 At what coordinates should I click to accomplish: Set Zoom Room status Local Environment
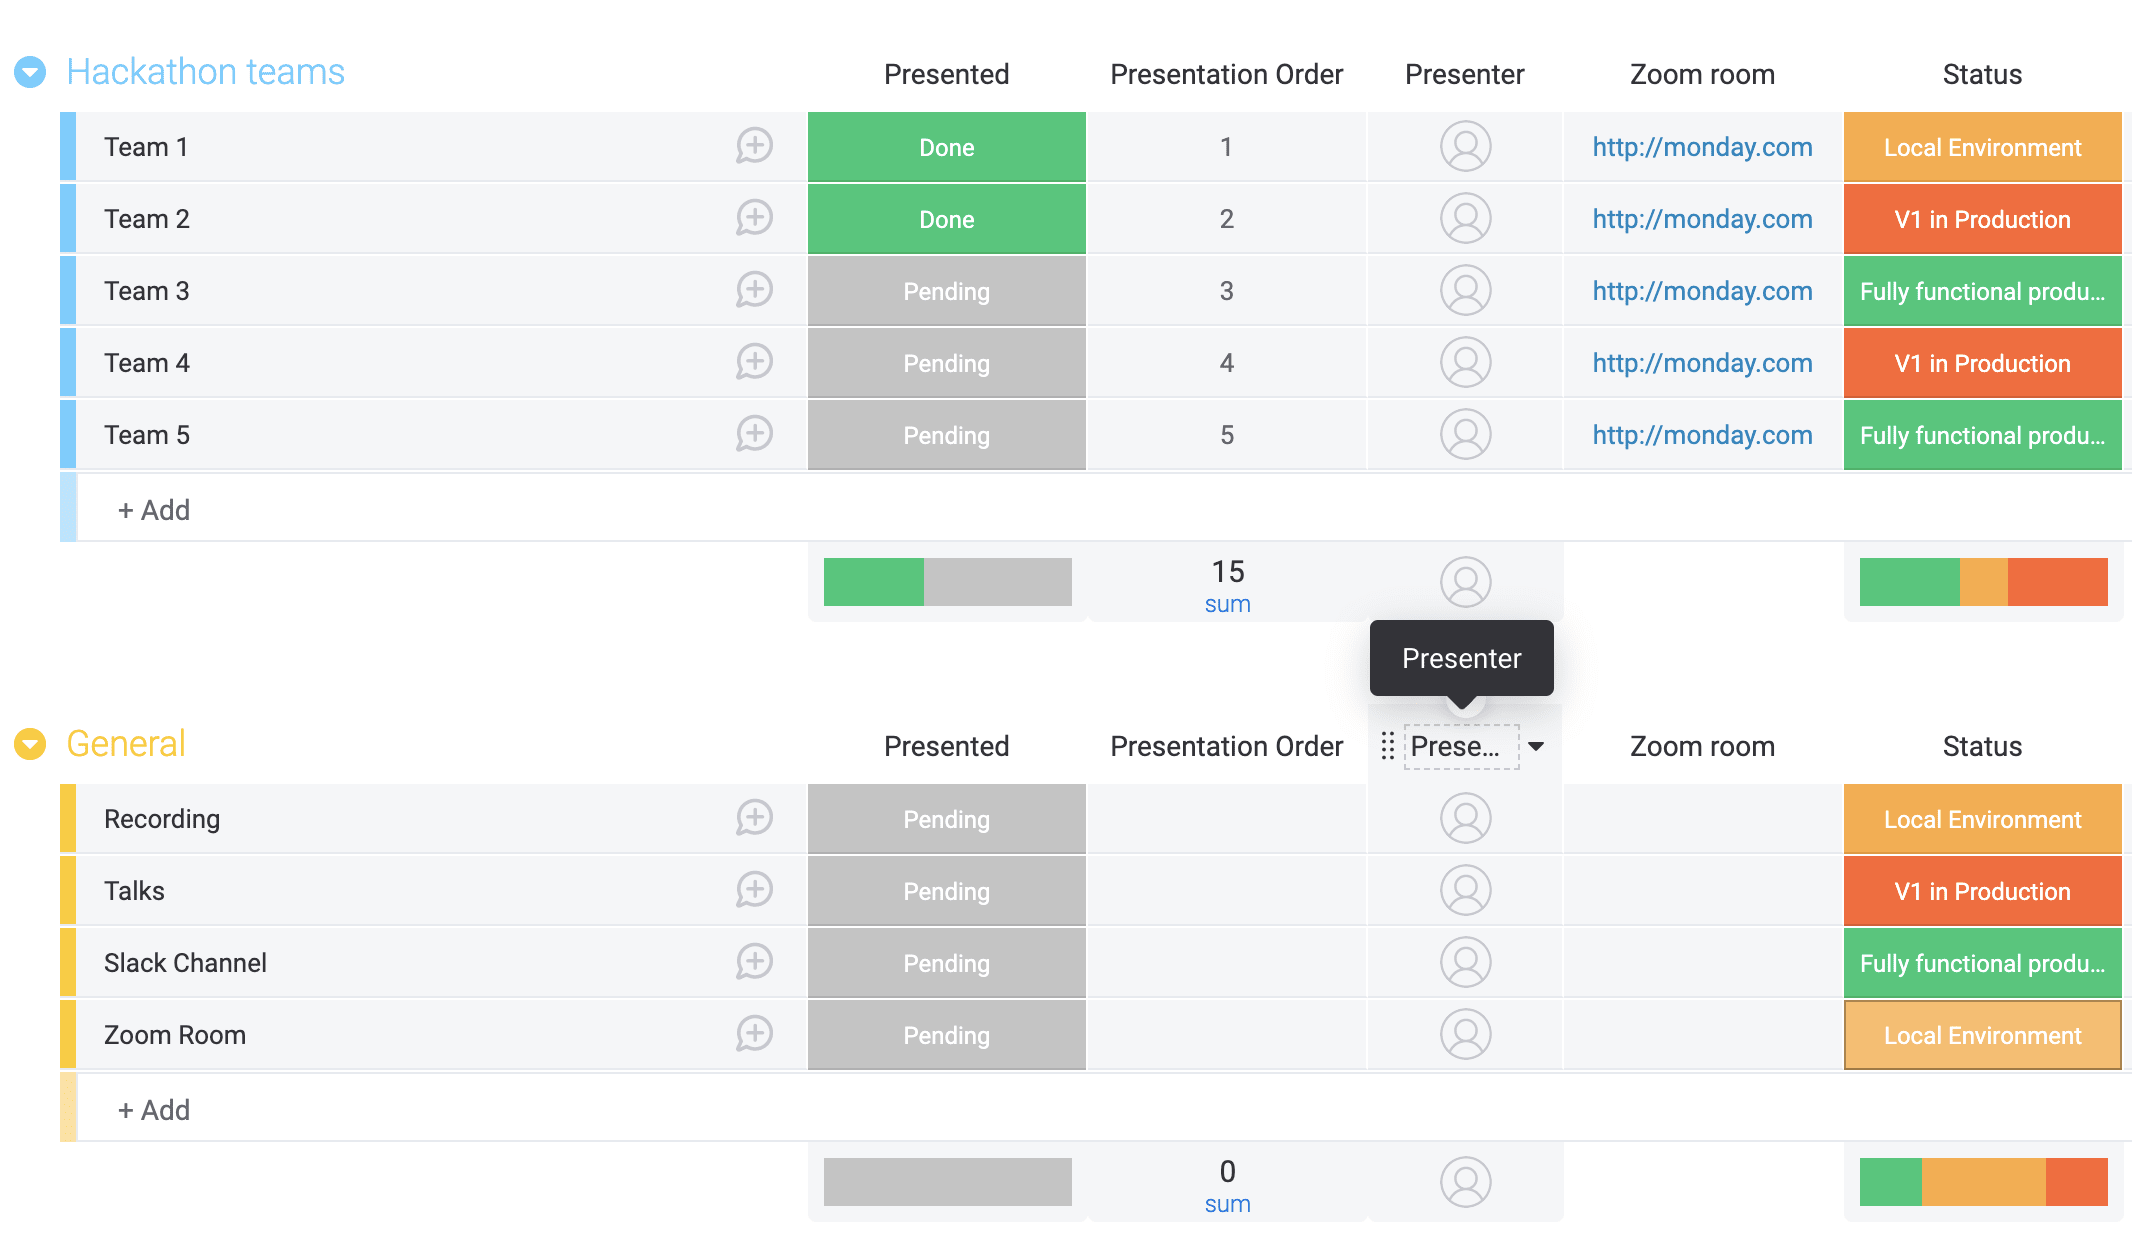1982,1035
